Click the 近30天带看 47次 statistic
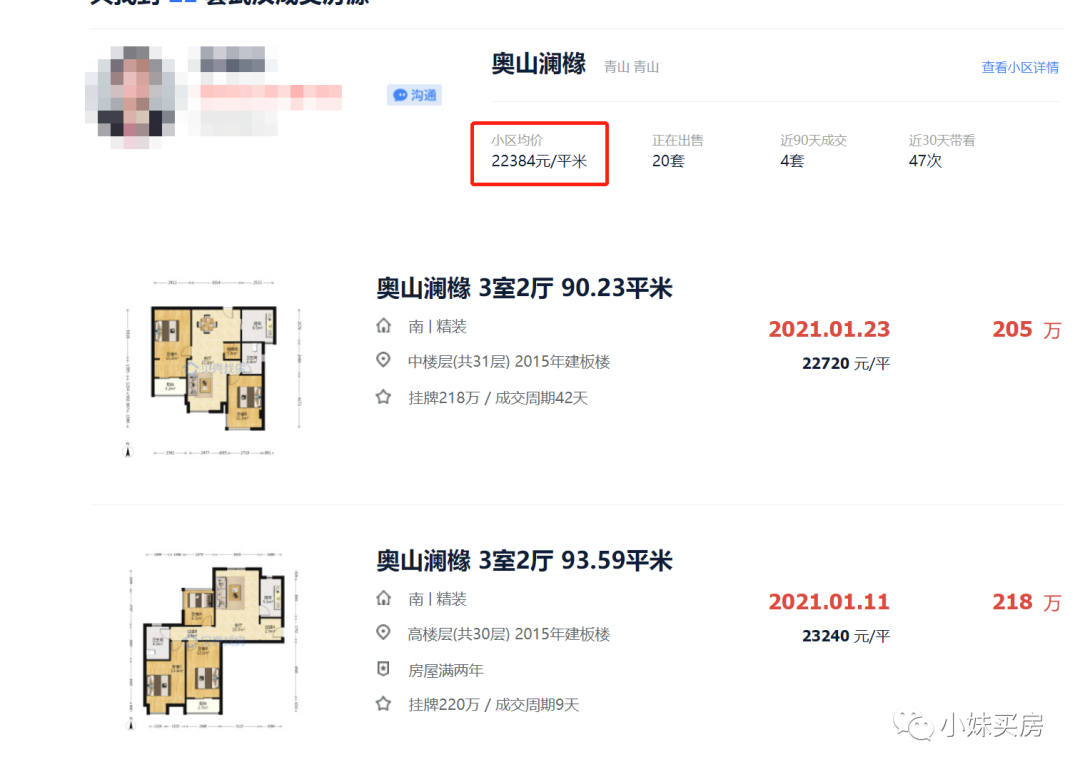 click(x=942, y=151)
